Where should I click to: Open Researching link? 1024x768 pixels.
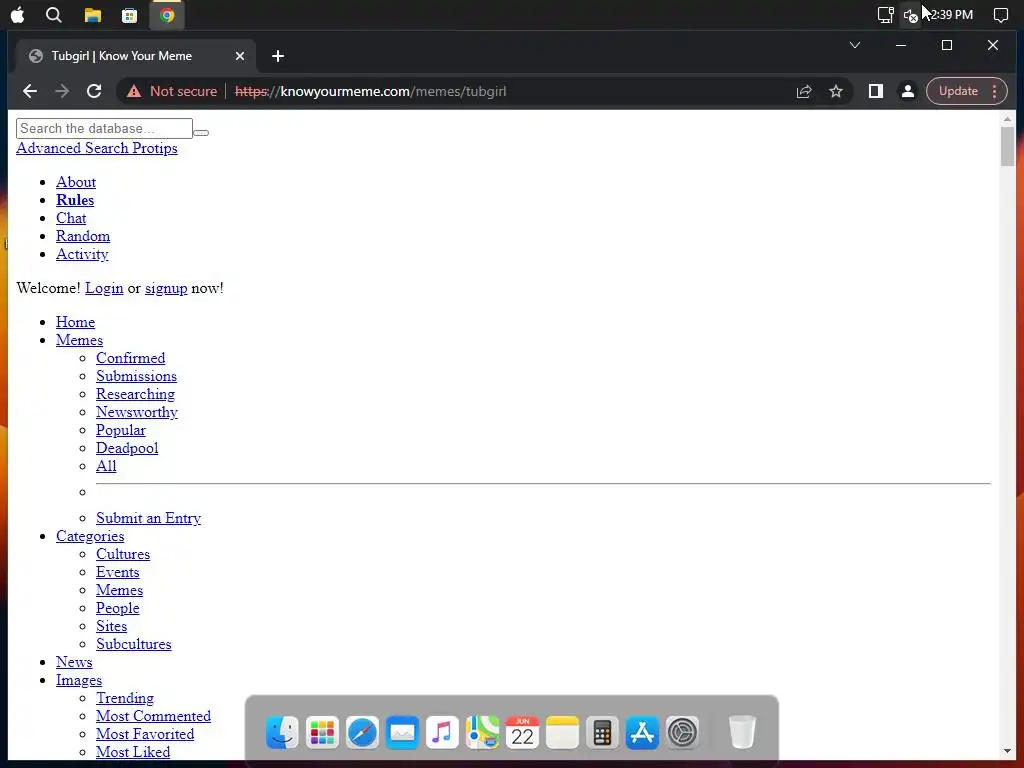coord(135,394)
